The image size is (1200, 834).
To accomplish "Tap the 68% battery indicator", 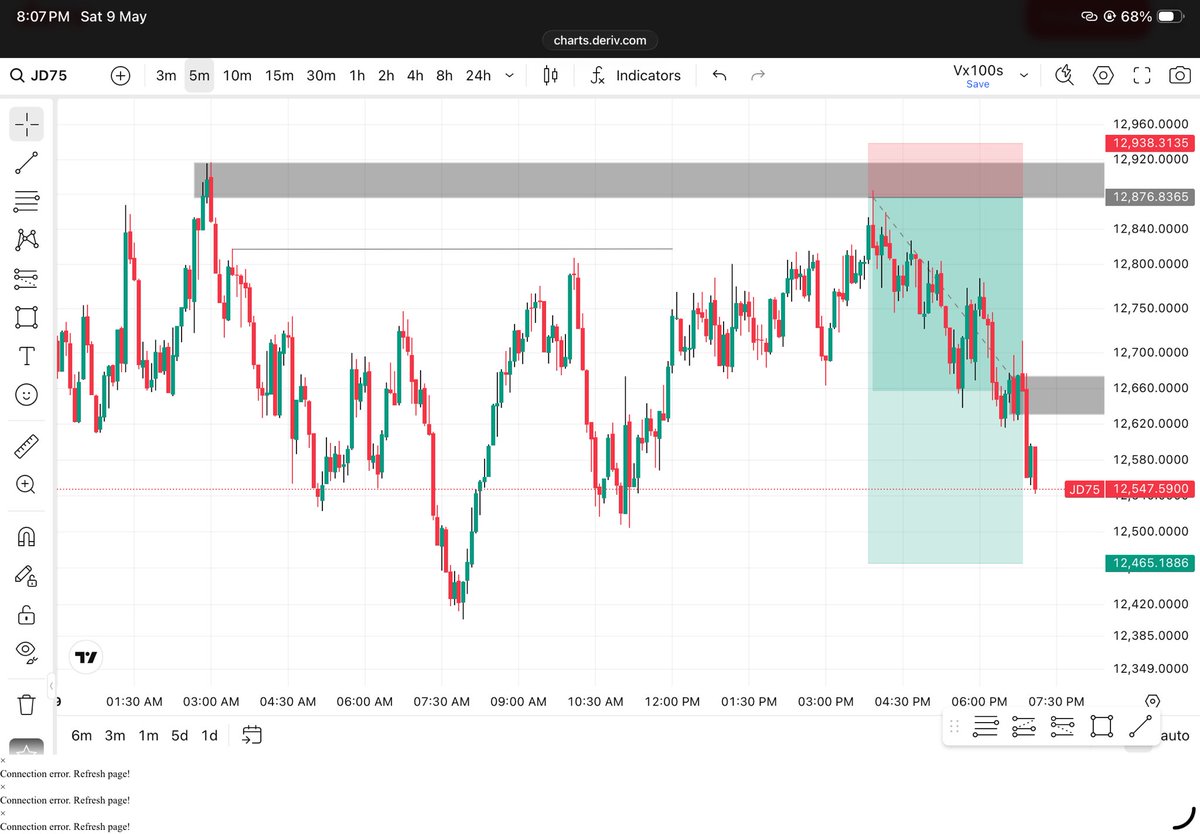I will [1150, 17].
